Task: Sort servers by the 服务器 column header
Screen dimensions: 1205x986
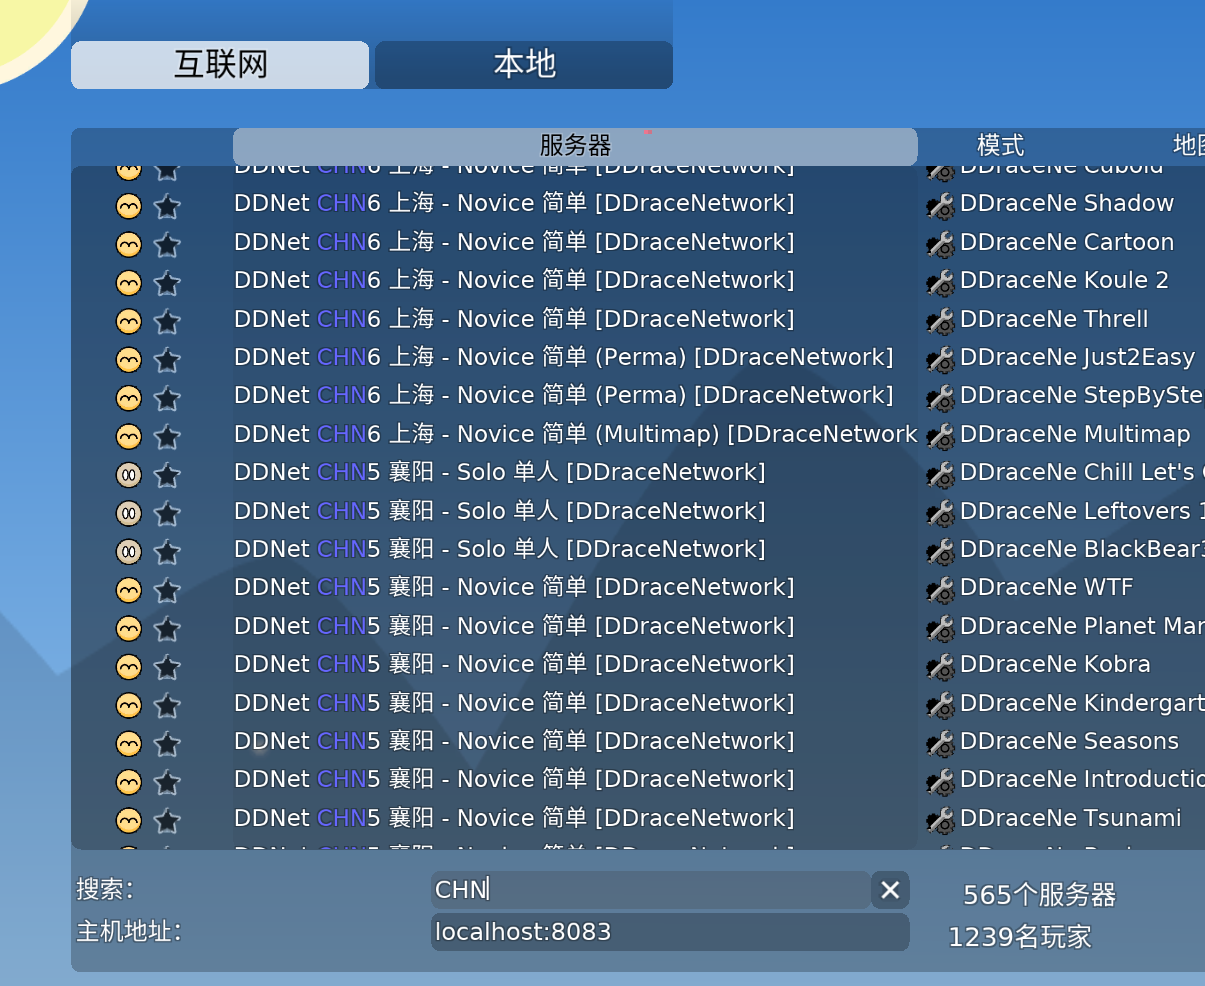Action: click(575, 146)
